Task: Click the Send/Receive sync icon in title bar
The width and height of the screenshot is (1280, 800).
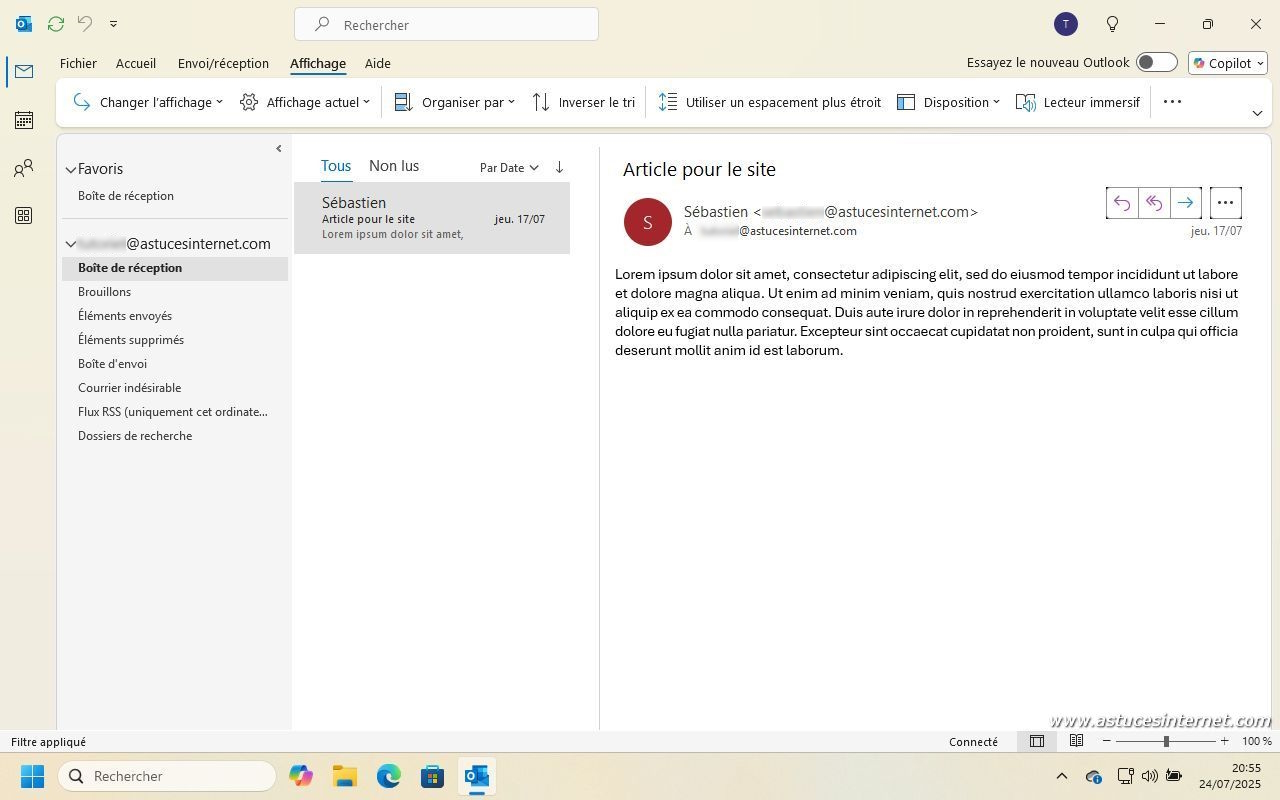Action: click(x=56, y=23)
